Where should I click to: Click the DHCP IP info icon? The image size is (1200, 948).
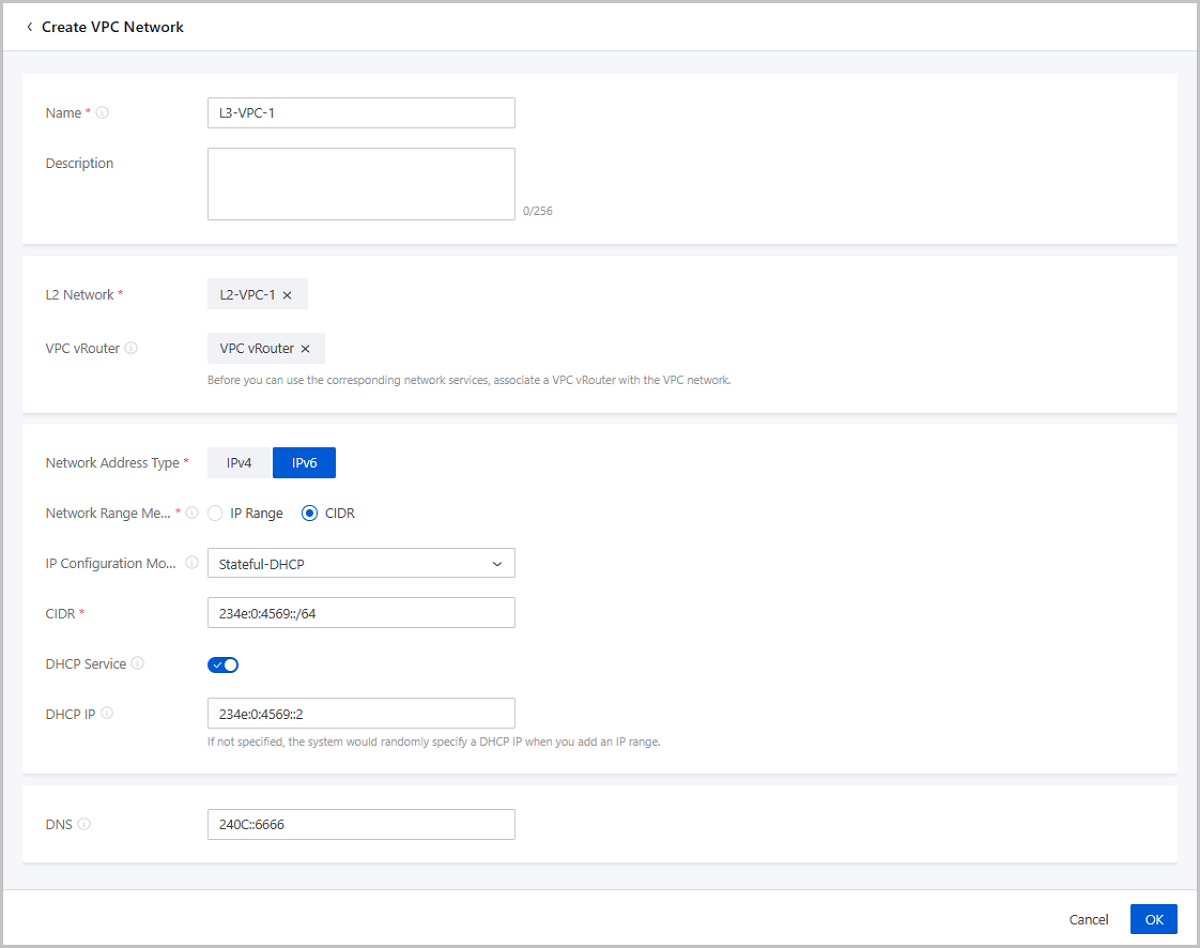[107, 713]
